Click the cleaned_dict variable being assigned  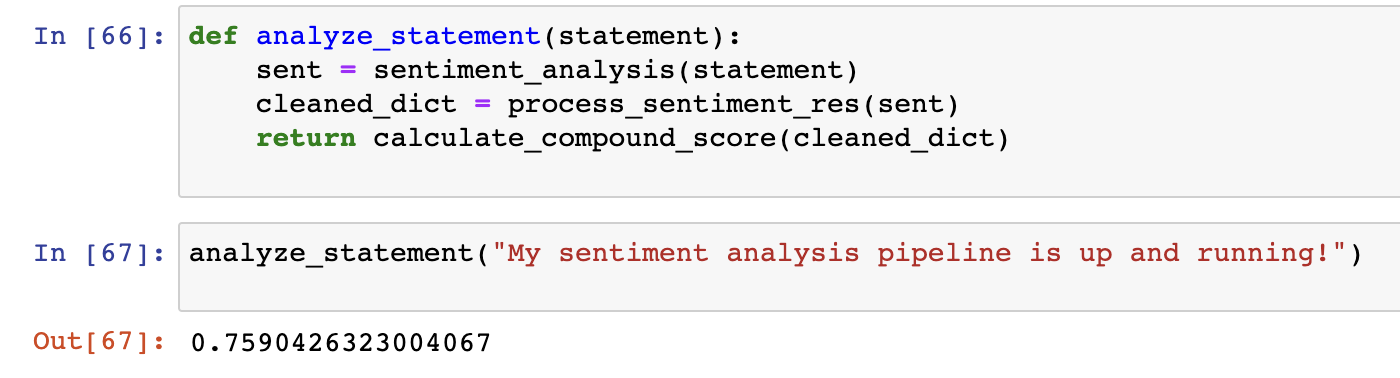pos(356,104)
